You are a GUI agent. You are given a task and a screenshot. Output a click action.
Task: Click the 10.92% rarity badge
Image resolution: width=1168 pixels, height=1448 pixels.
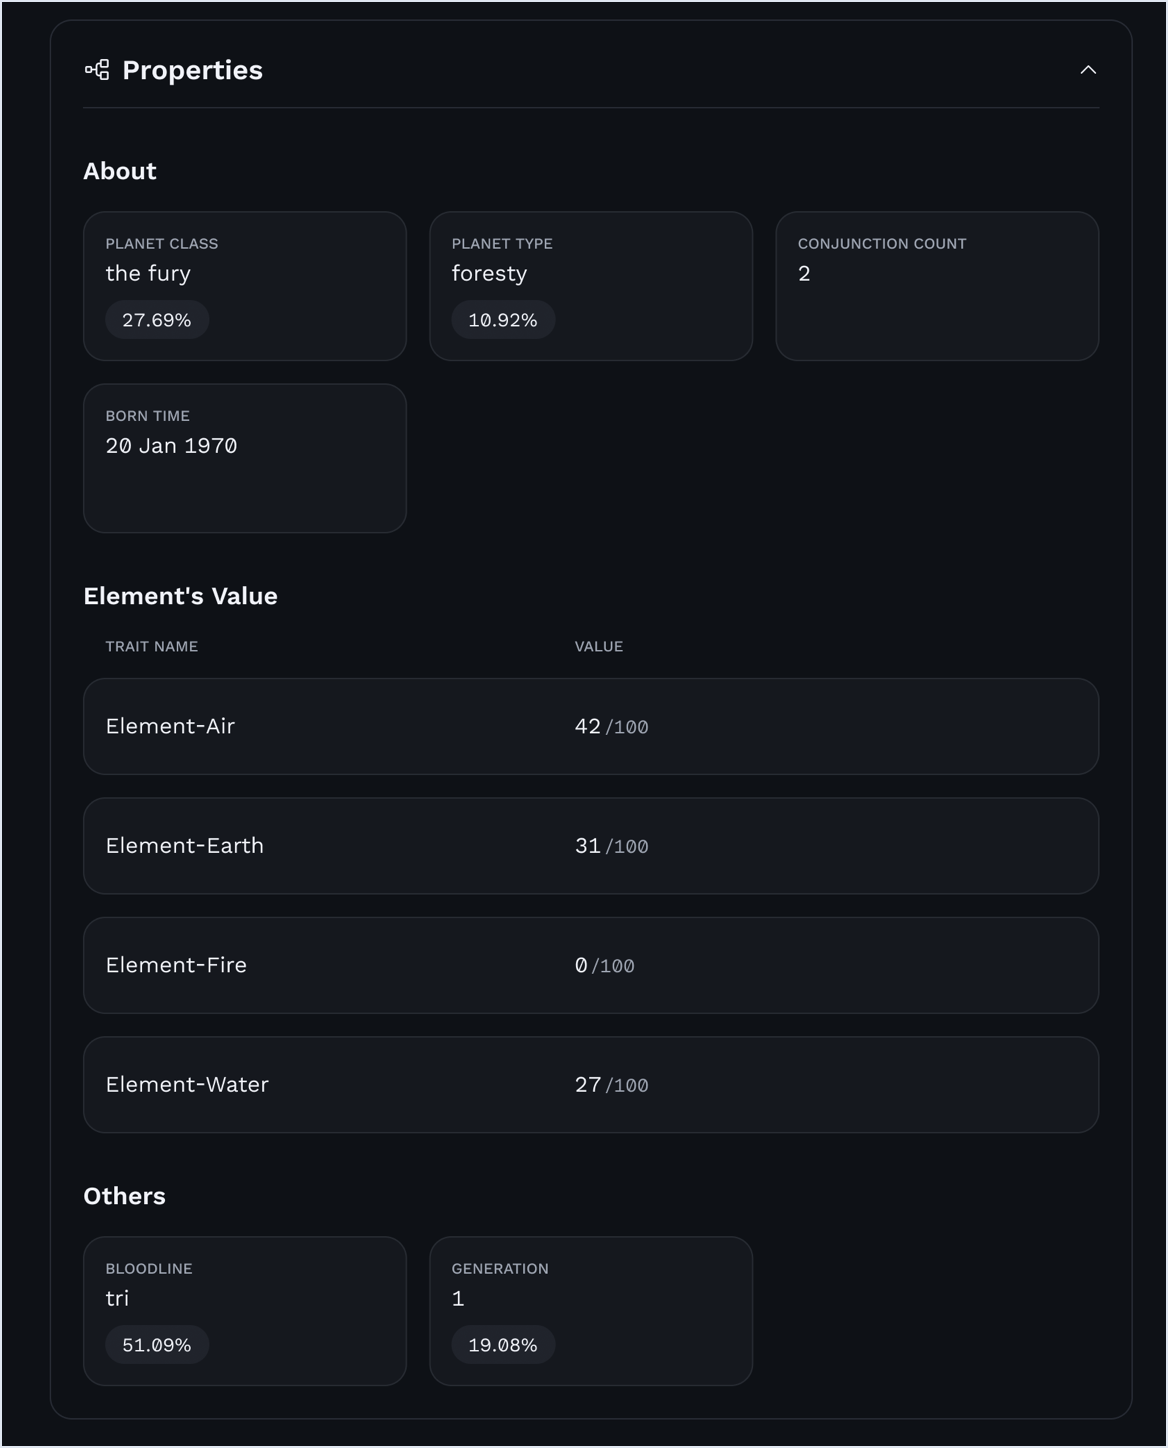coord(503,320)
